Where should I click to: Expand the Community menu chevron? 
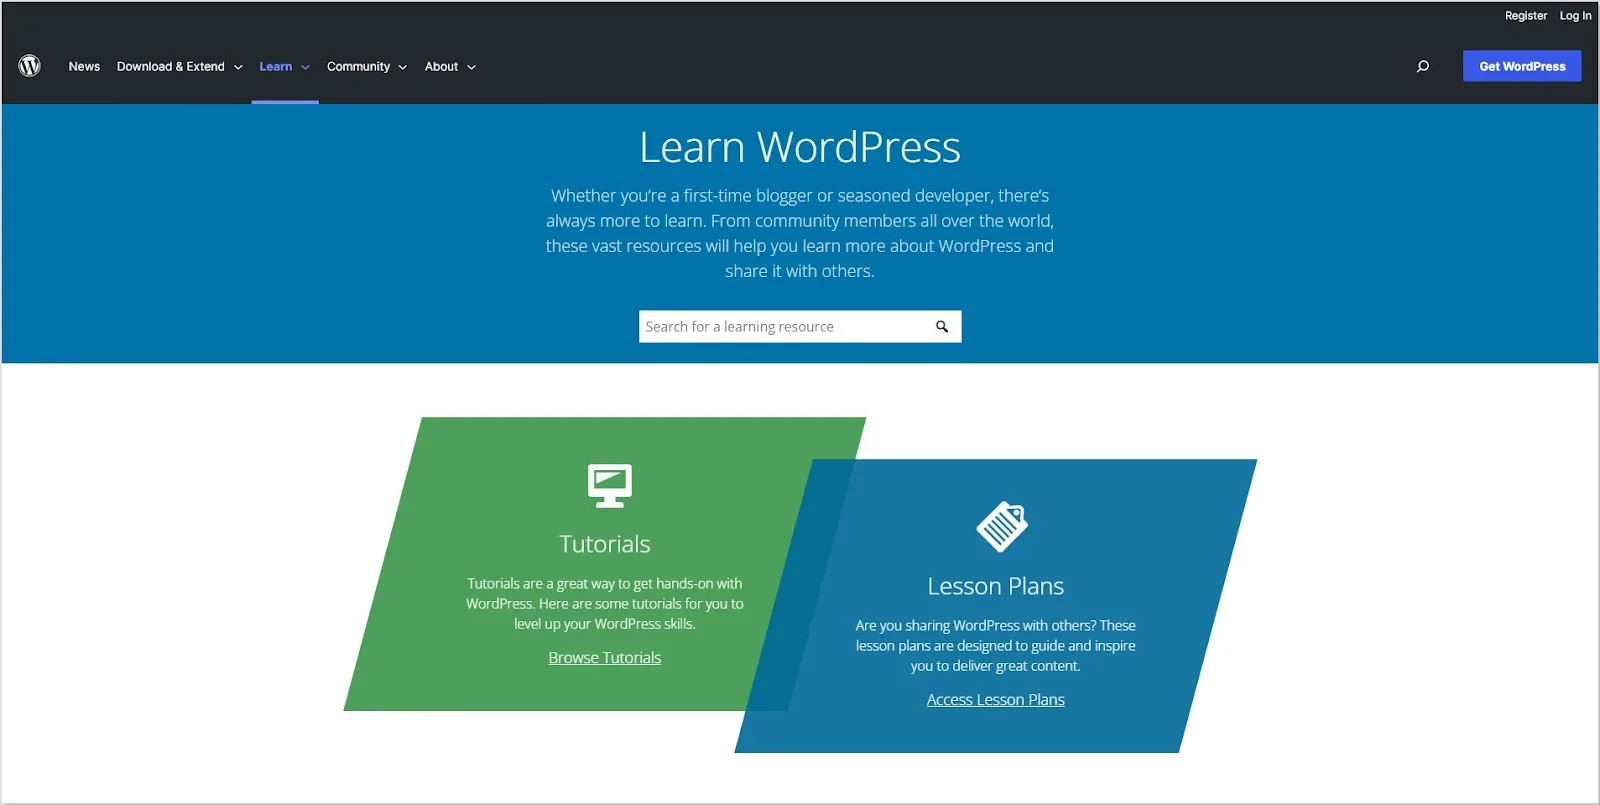(x=402, y=68)
